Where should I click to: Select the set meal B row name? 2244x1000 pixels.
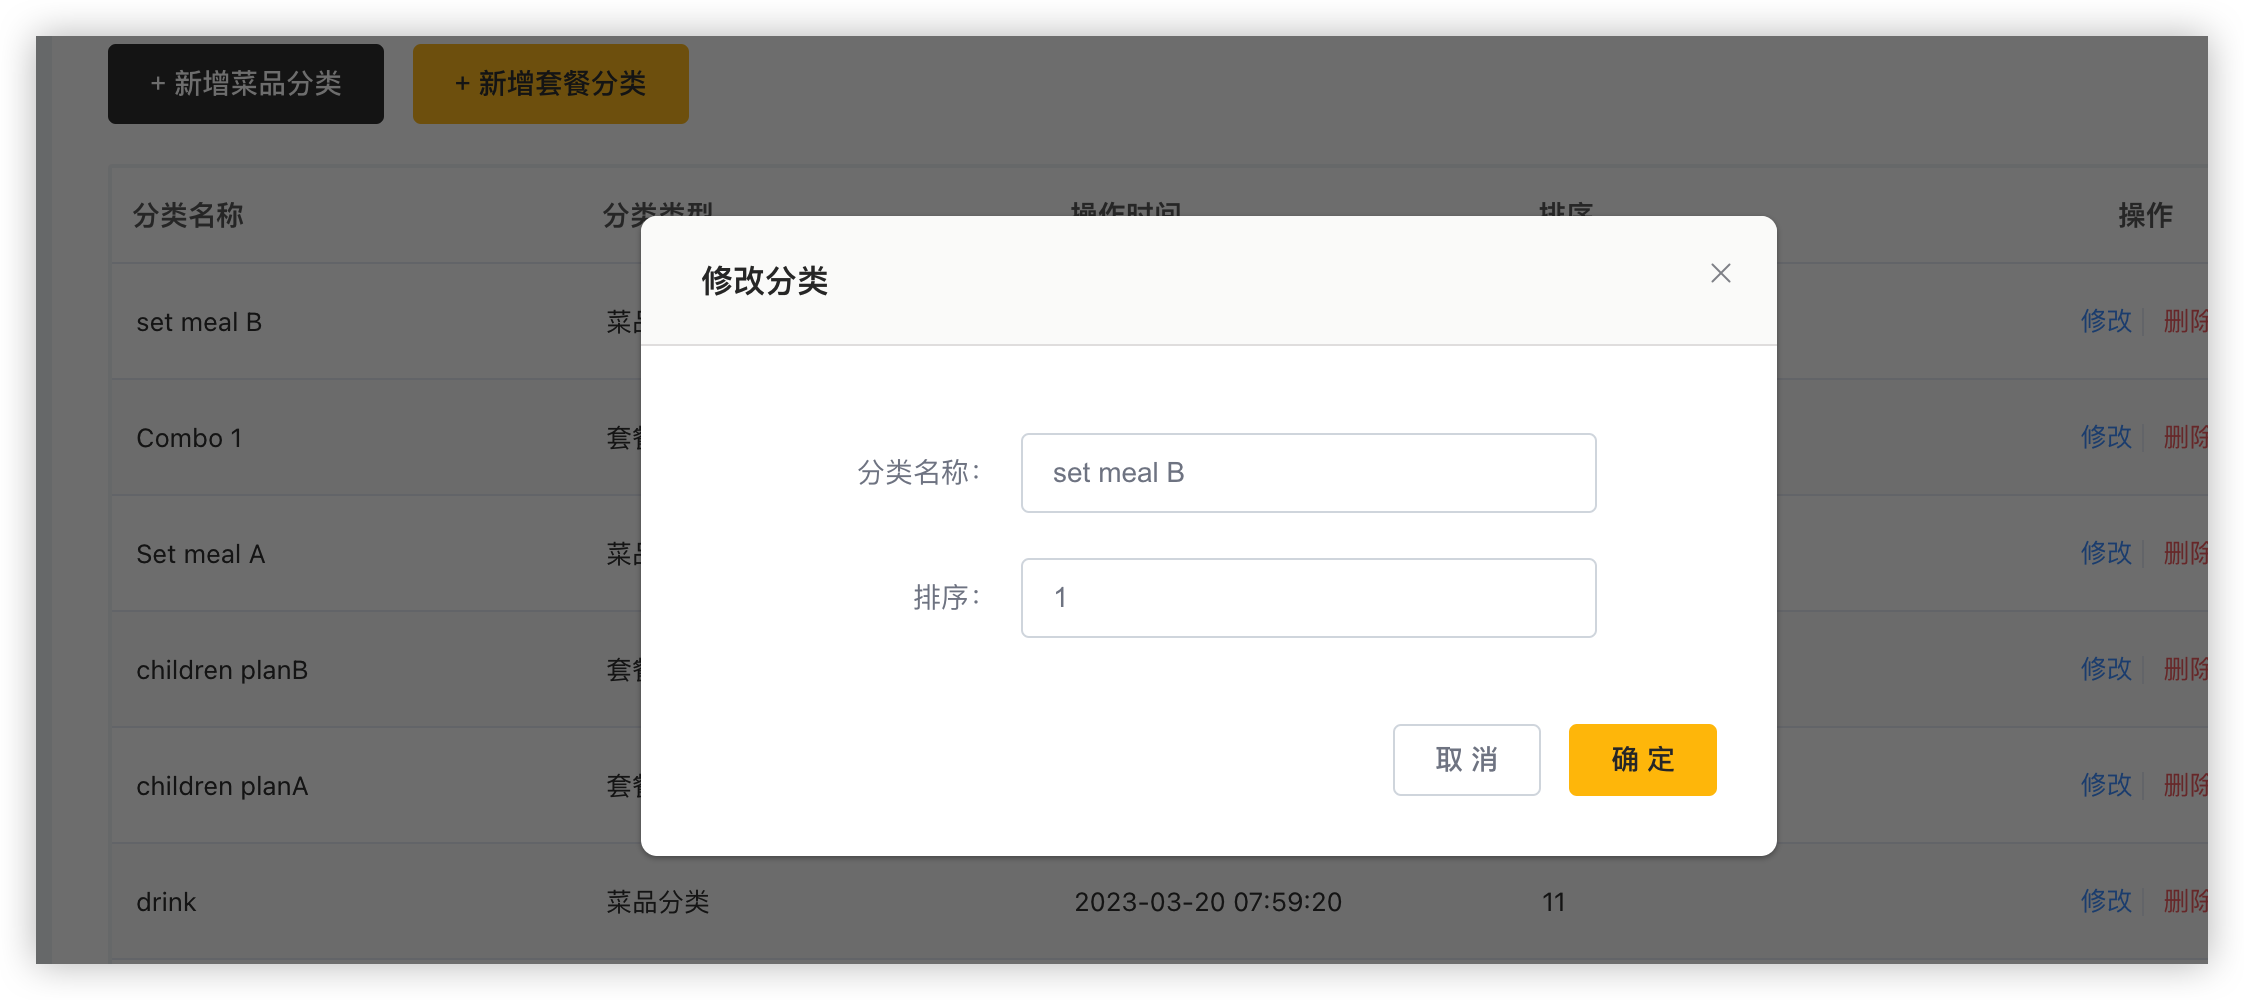pyautogui.click(x=200, y=321)
